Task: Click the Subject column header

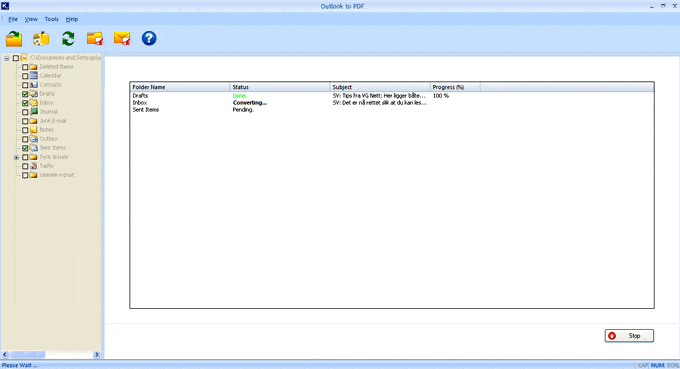Action: (380, 87)
